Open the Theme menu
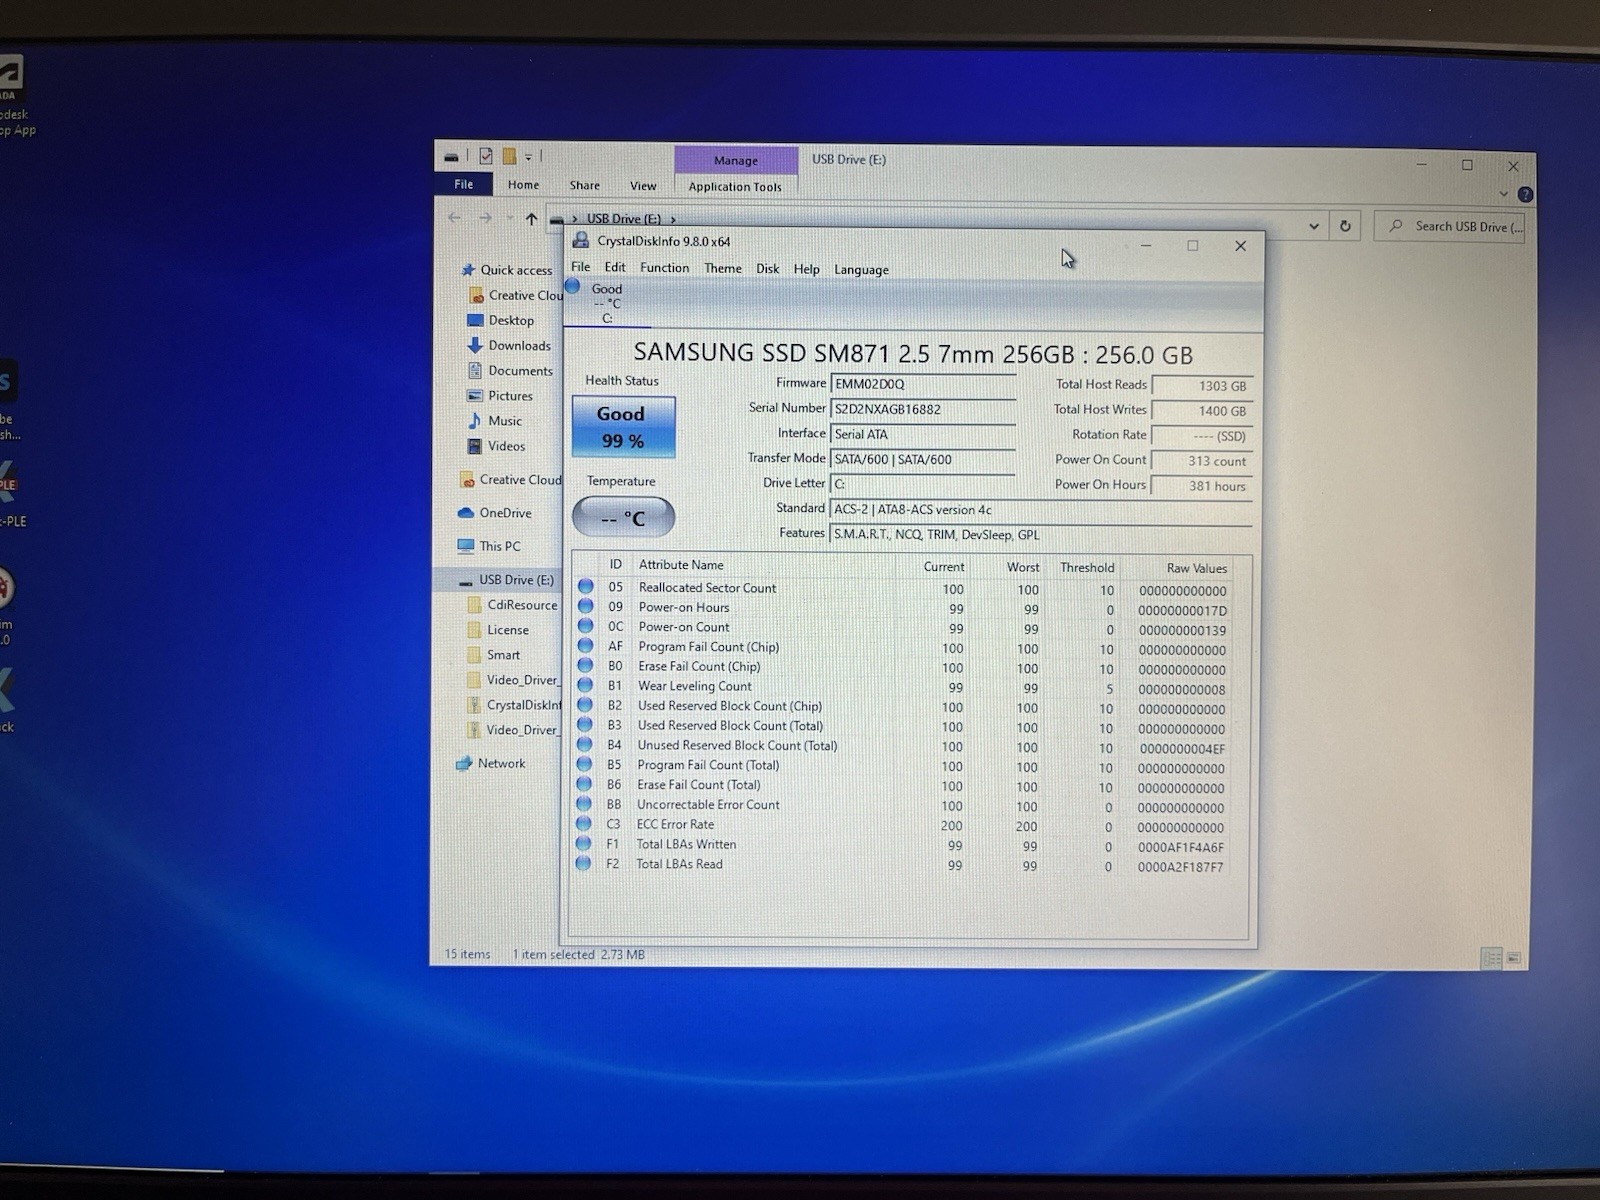 pyautogui.click(x=723, y=268)
